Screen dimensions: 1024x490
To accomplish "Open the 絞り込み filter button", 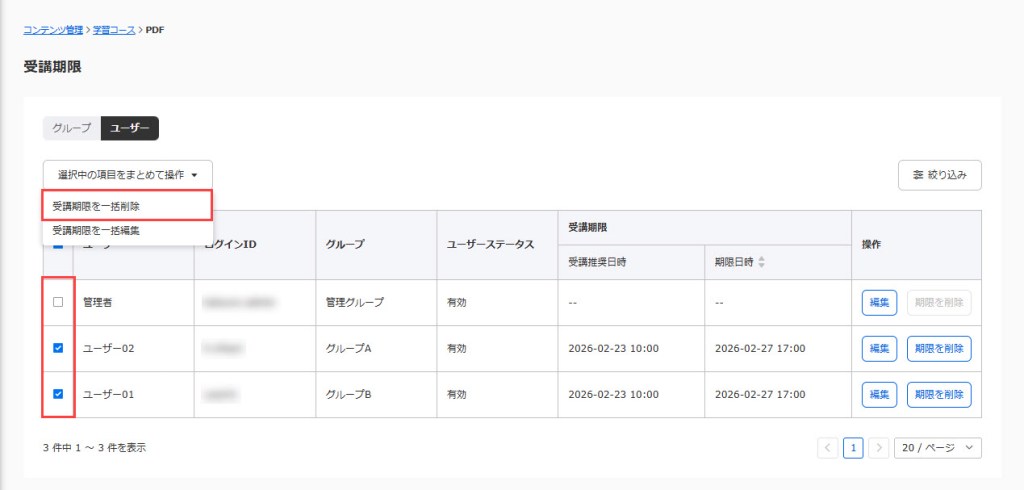I will (x=939, y=175).
